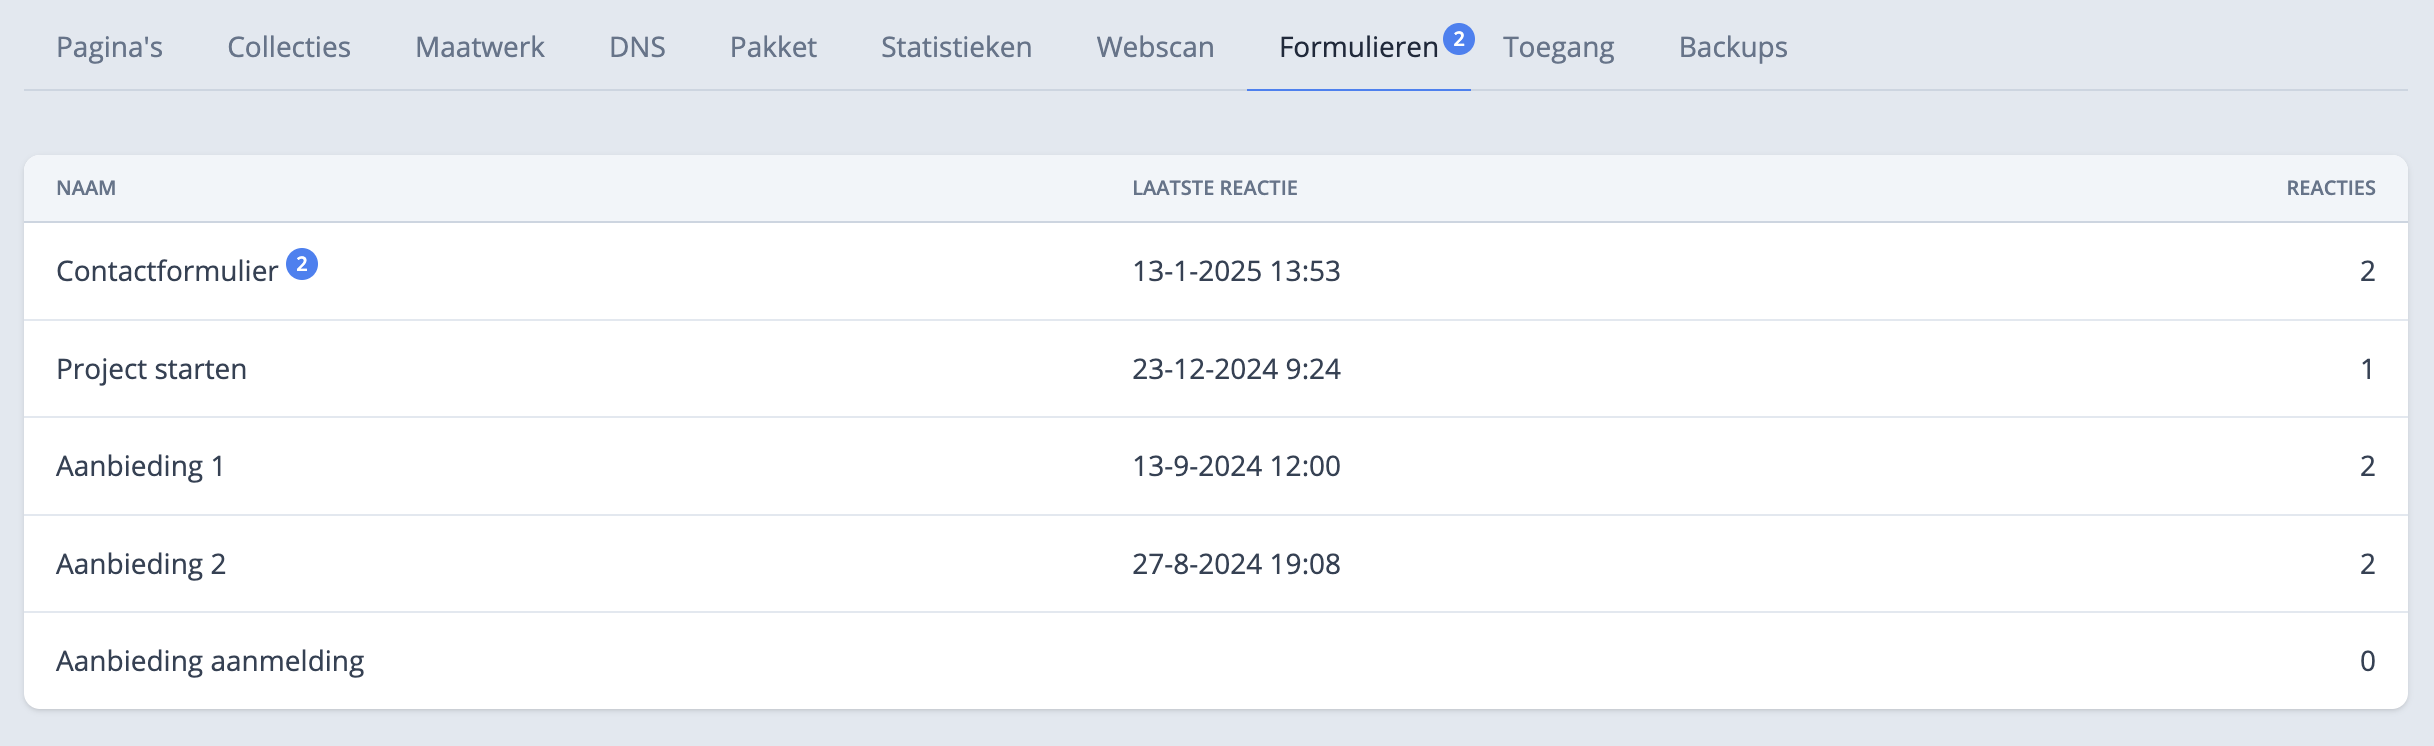Click the notification badge next to Formulieren
Viewport: 2434px width, 746px height.
(x=1458, y=38)
